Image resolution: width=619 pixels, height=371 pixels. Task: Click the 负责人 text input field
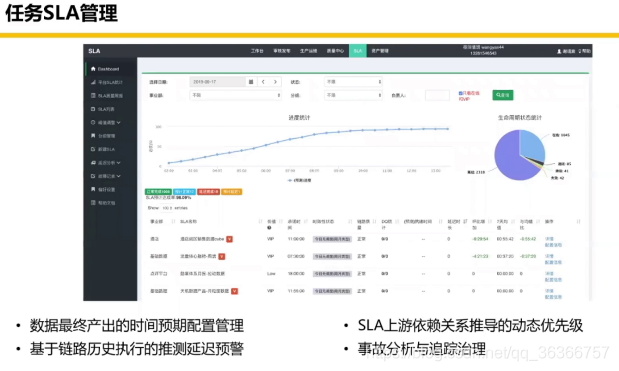pyautogui.click(x=437, y=95)
